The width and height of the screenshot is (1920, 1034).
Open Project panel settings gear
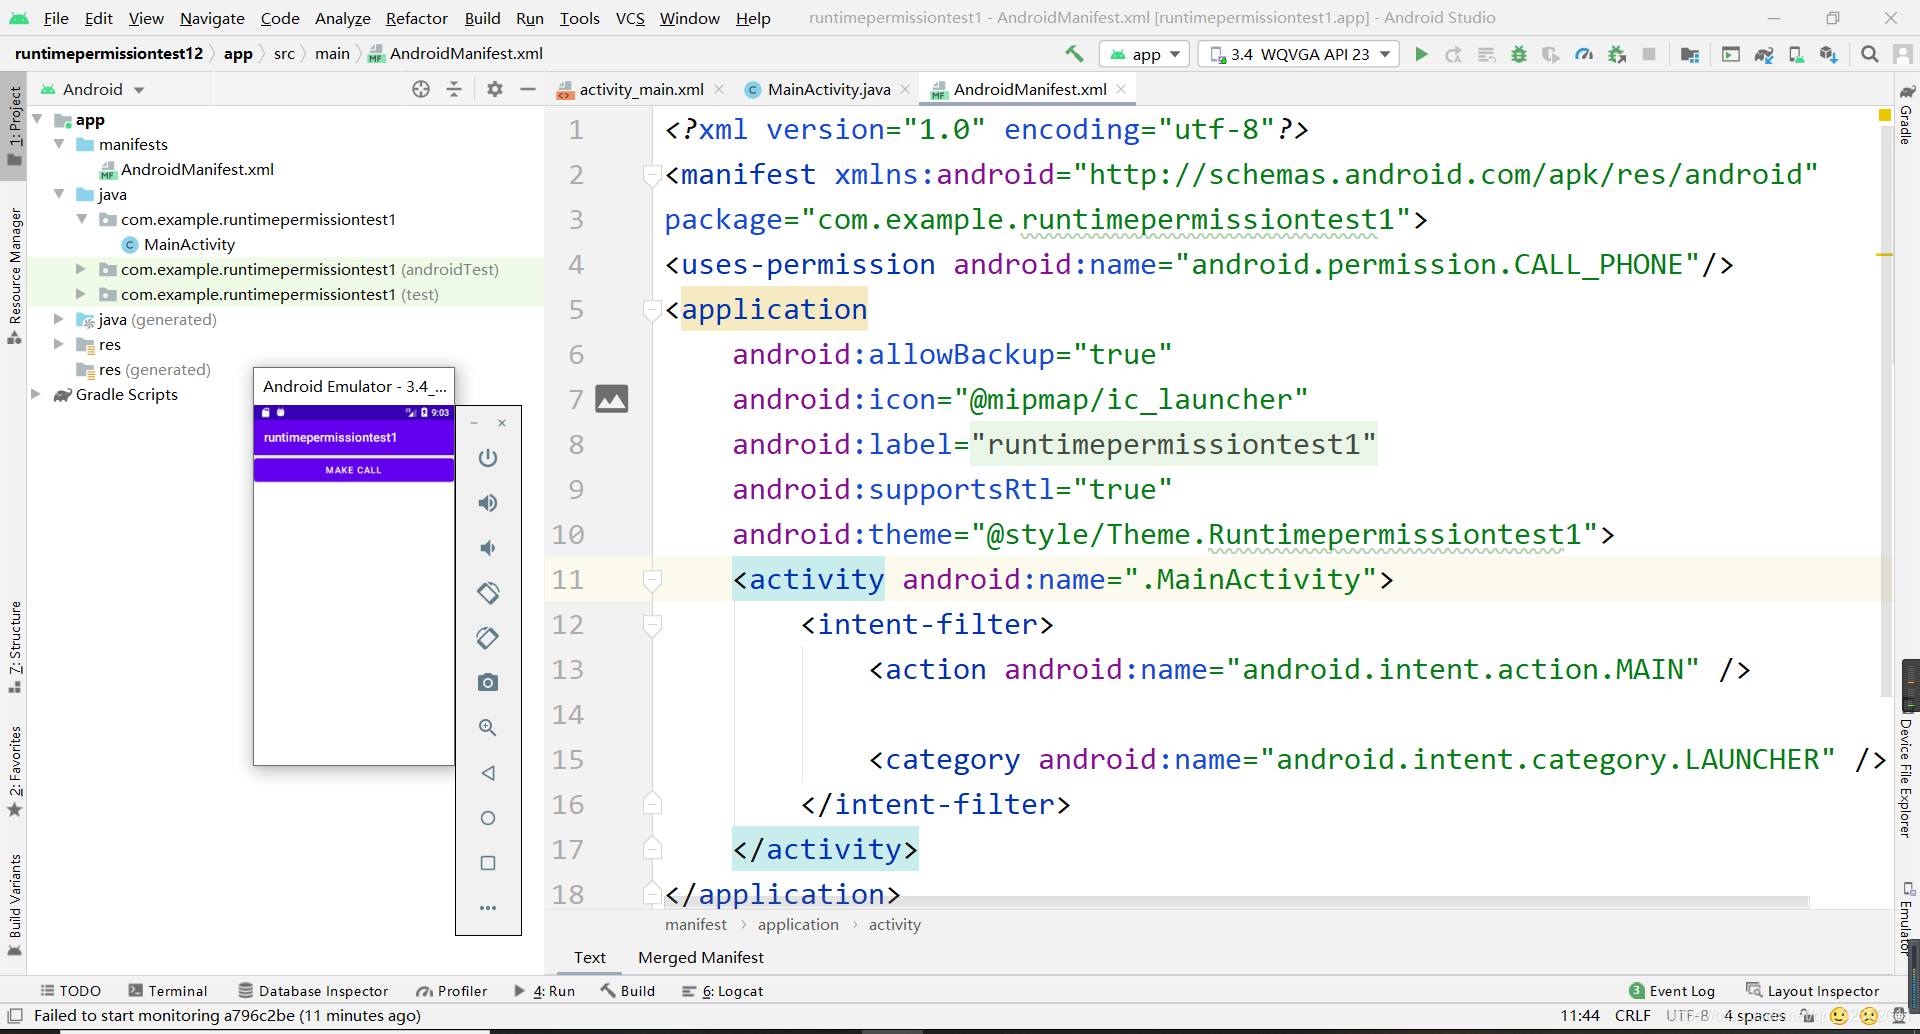pos(494,89)
